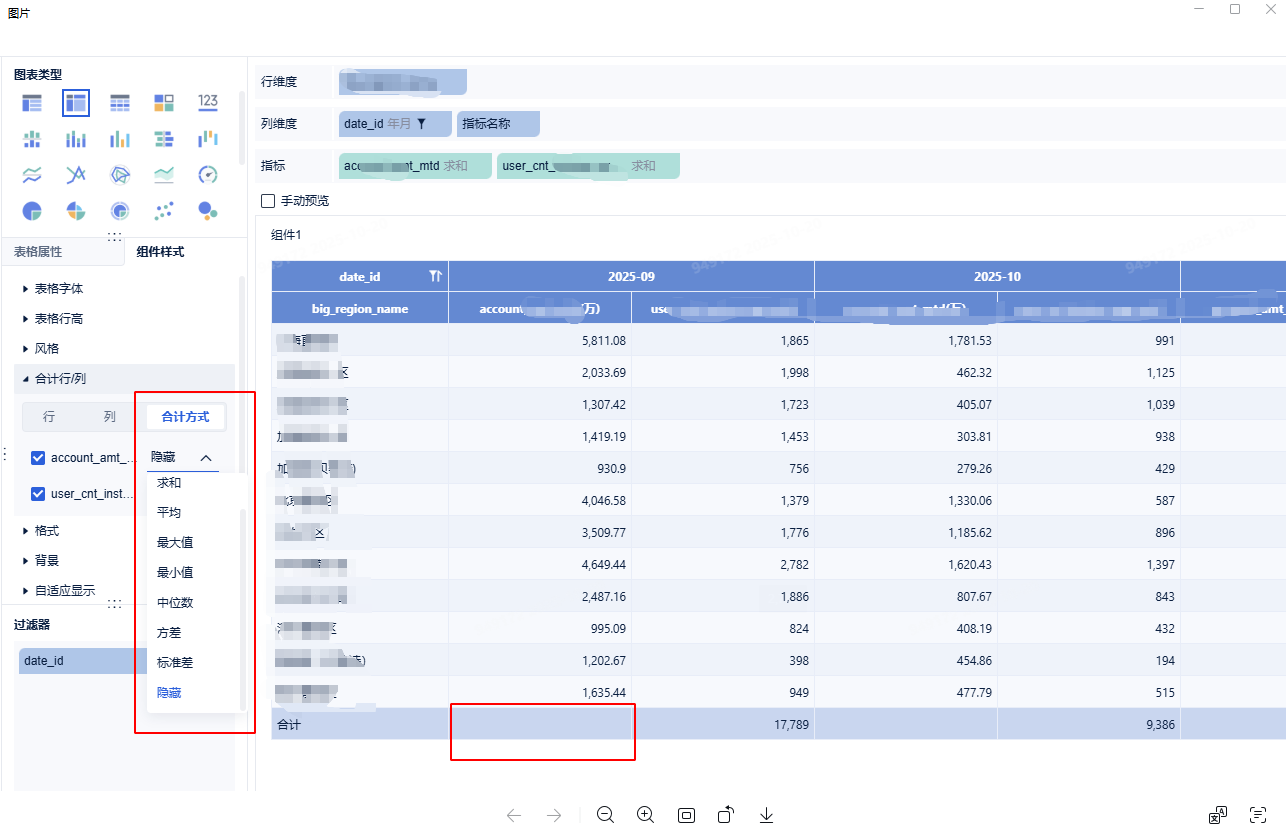Expand the 自适应显示 section

59,590
